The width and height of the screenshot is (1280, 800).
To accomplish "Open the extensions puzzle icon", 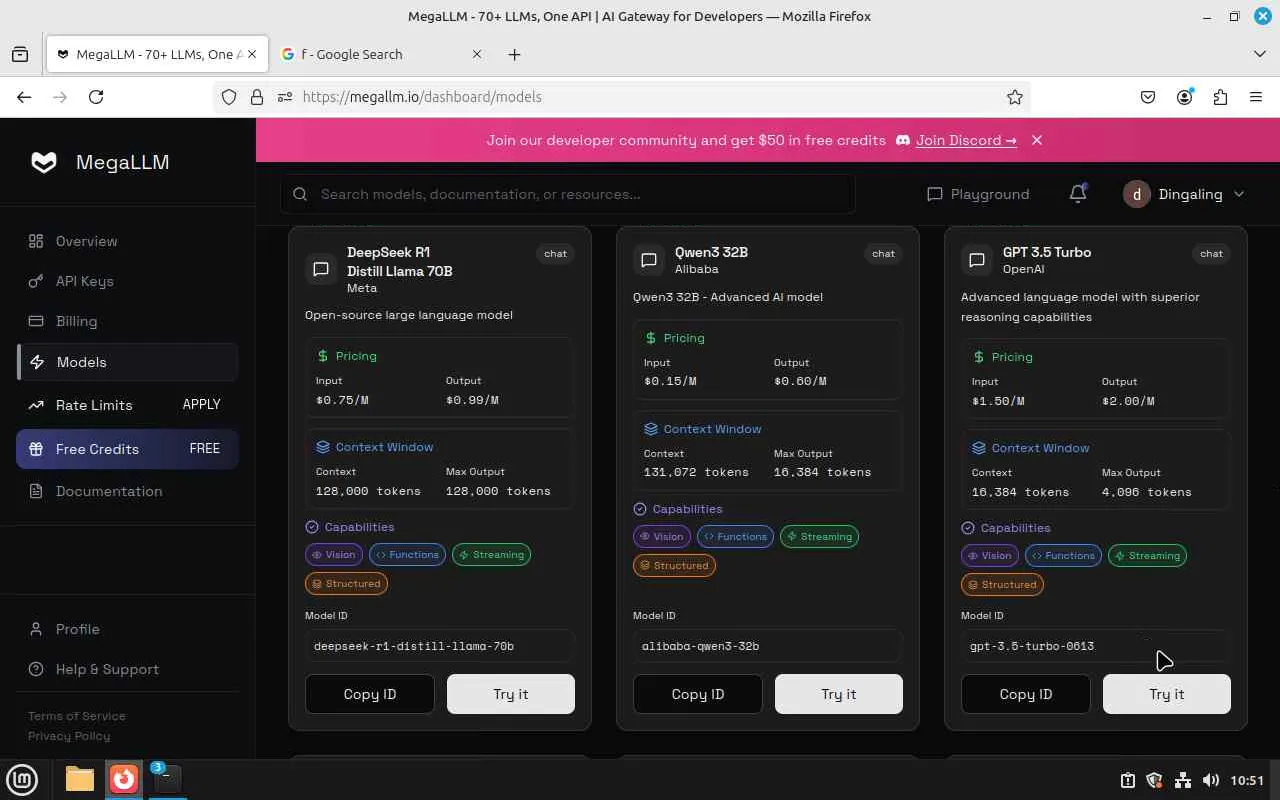I will 1220,97.
